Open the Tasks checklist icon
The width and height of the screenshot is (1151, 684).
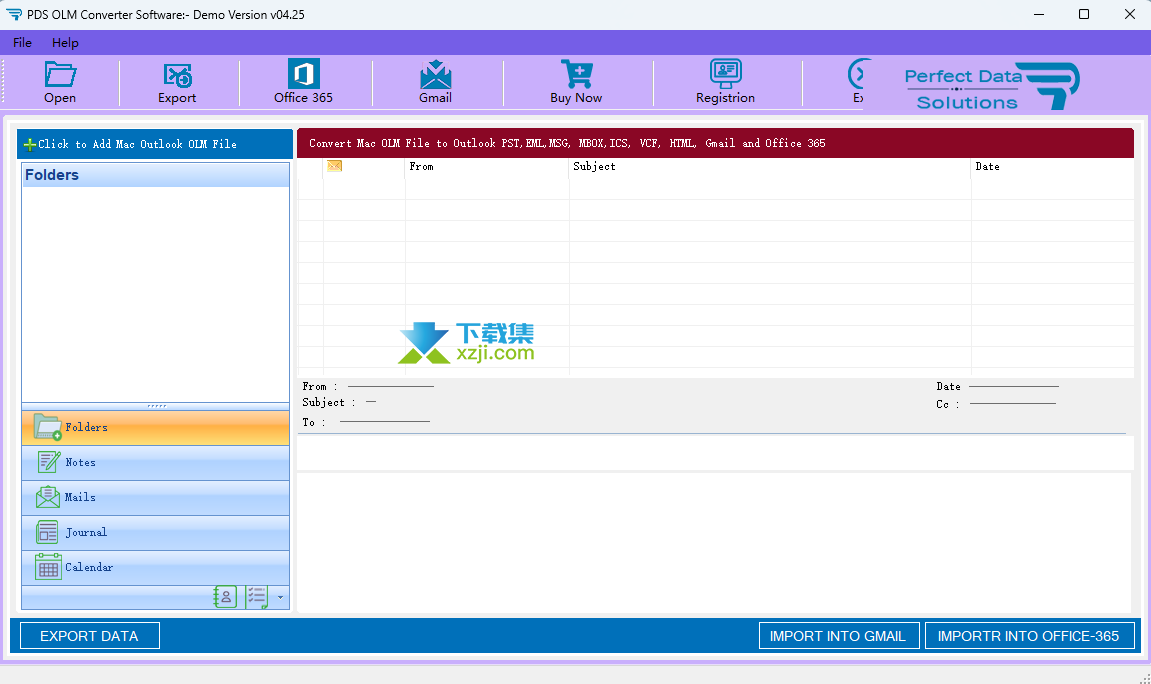[257, 597]
